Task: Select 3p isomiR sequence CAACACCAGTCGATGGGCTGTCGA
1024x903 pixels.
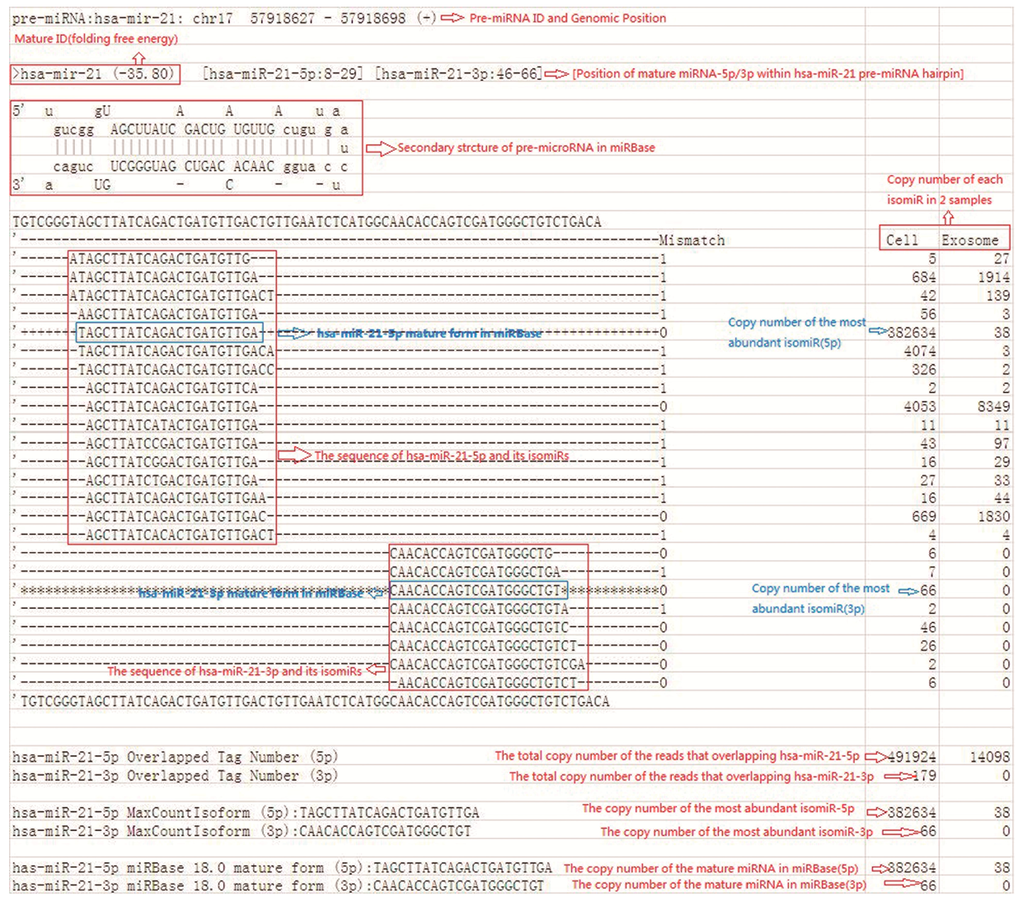Action: click(x=487, y=664)
